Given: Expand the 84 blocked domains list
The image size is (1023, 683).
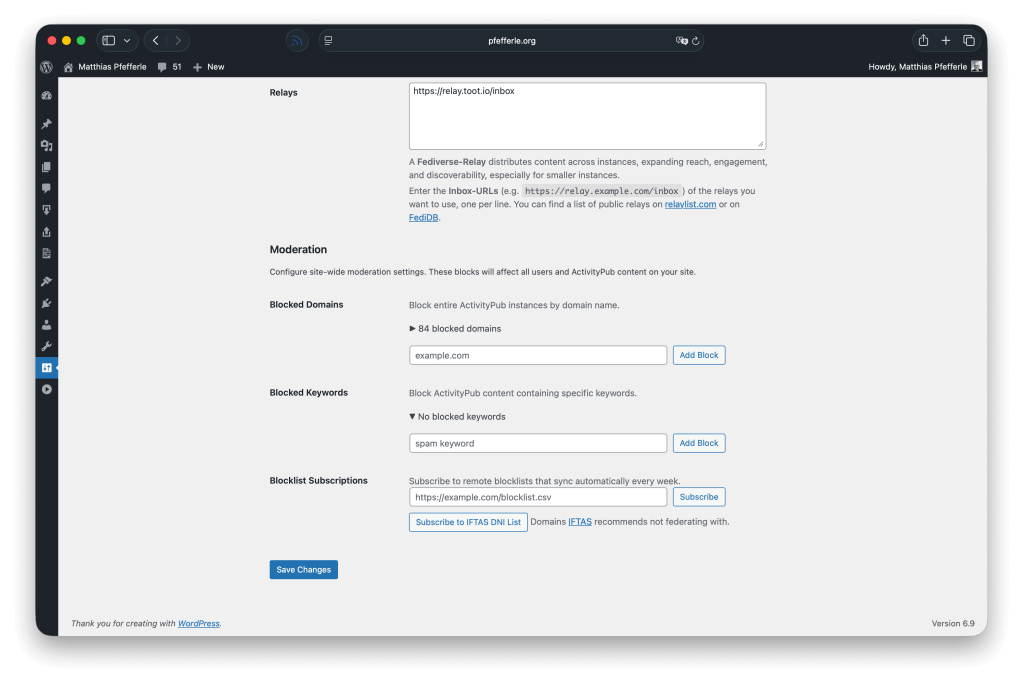Looking at the screenshot, I should pos(455,328).
